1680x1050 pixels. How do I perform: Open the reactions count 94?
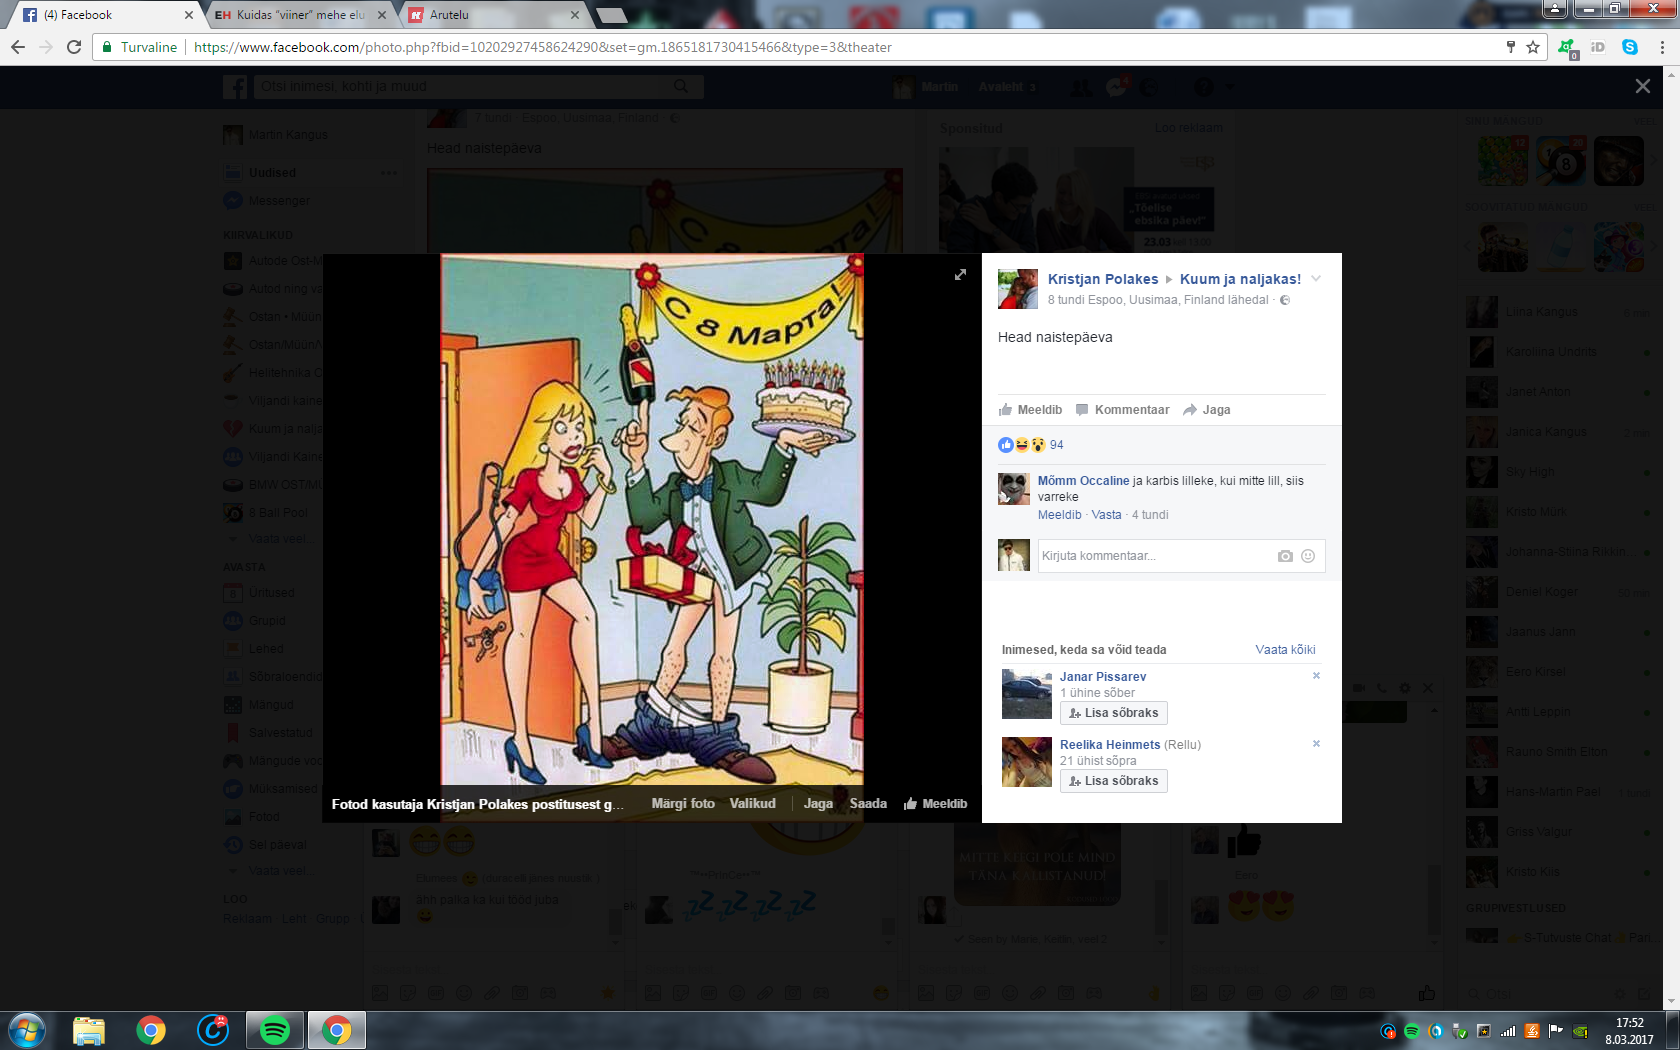pos(1056,445)
